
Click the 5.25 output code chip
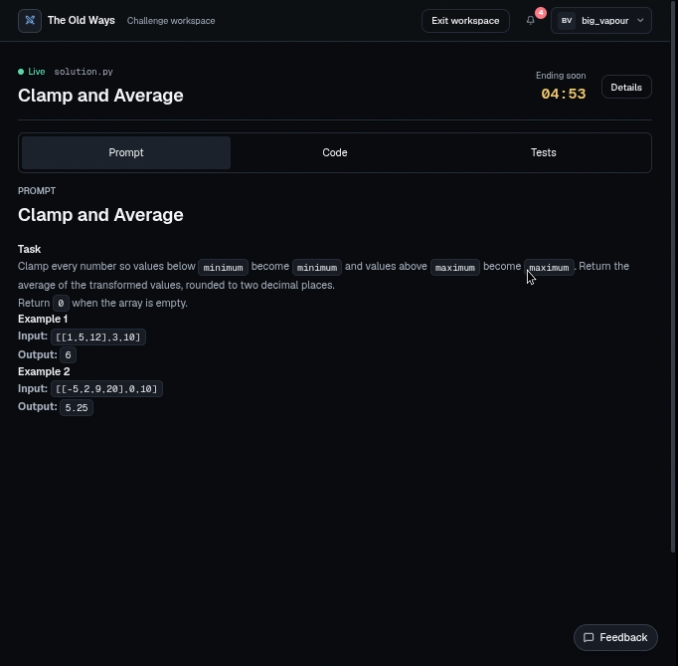76,407
